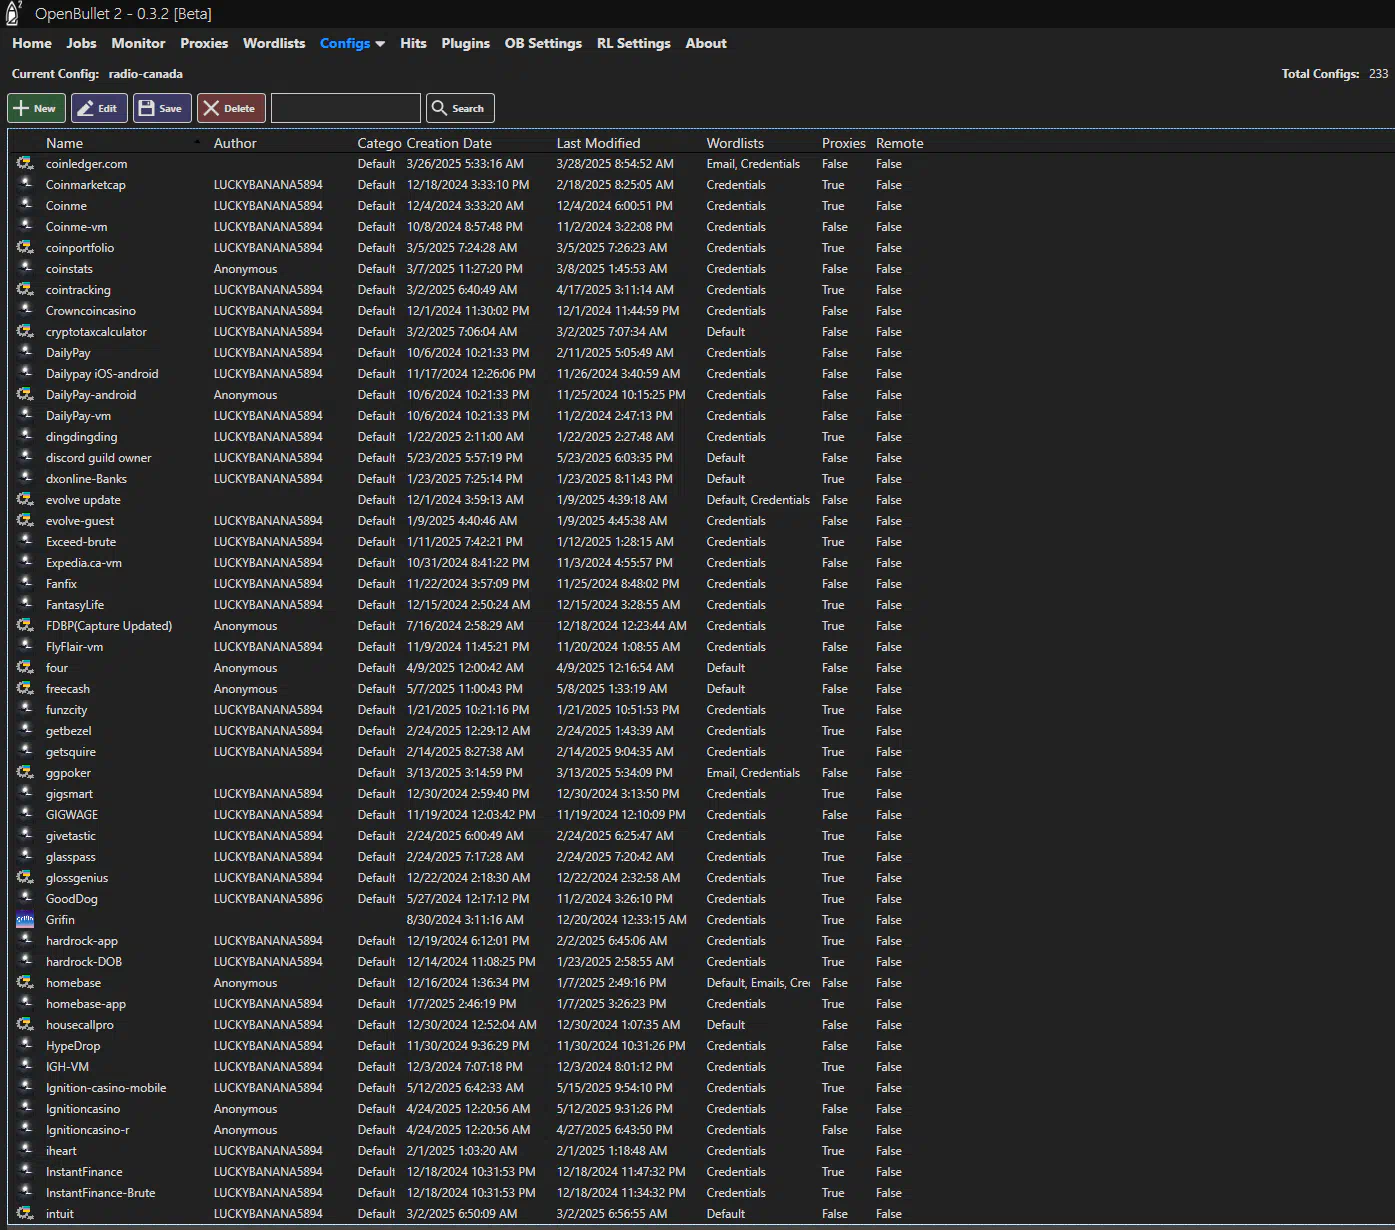Click the HypeDrop config icon
Image resolution: width=1395 pixels, height=1230 pixels.
click(x=25, y=1045)
